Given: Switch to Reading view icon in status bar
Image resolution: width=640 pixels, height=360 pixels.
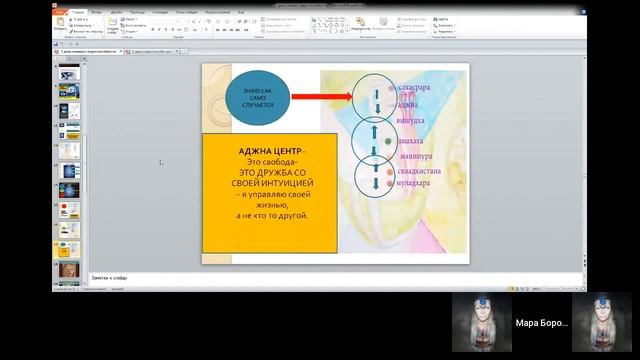Looking at the screenshot, I should [x=522, y=289].
